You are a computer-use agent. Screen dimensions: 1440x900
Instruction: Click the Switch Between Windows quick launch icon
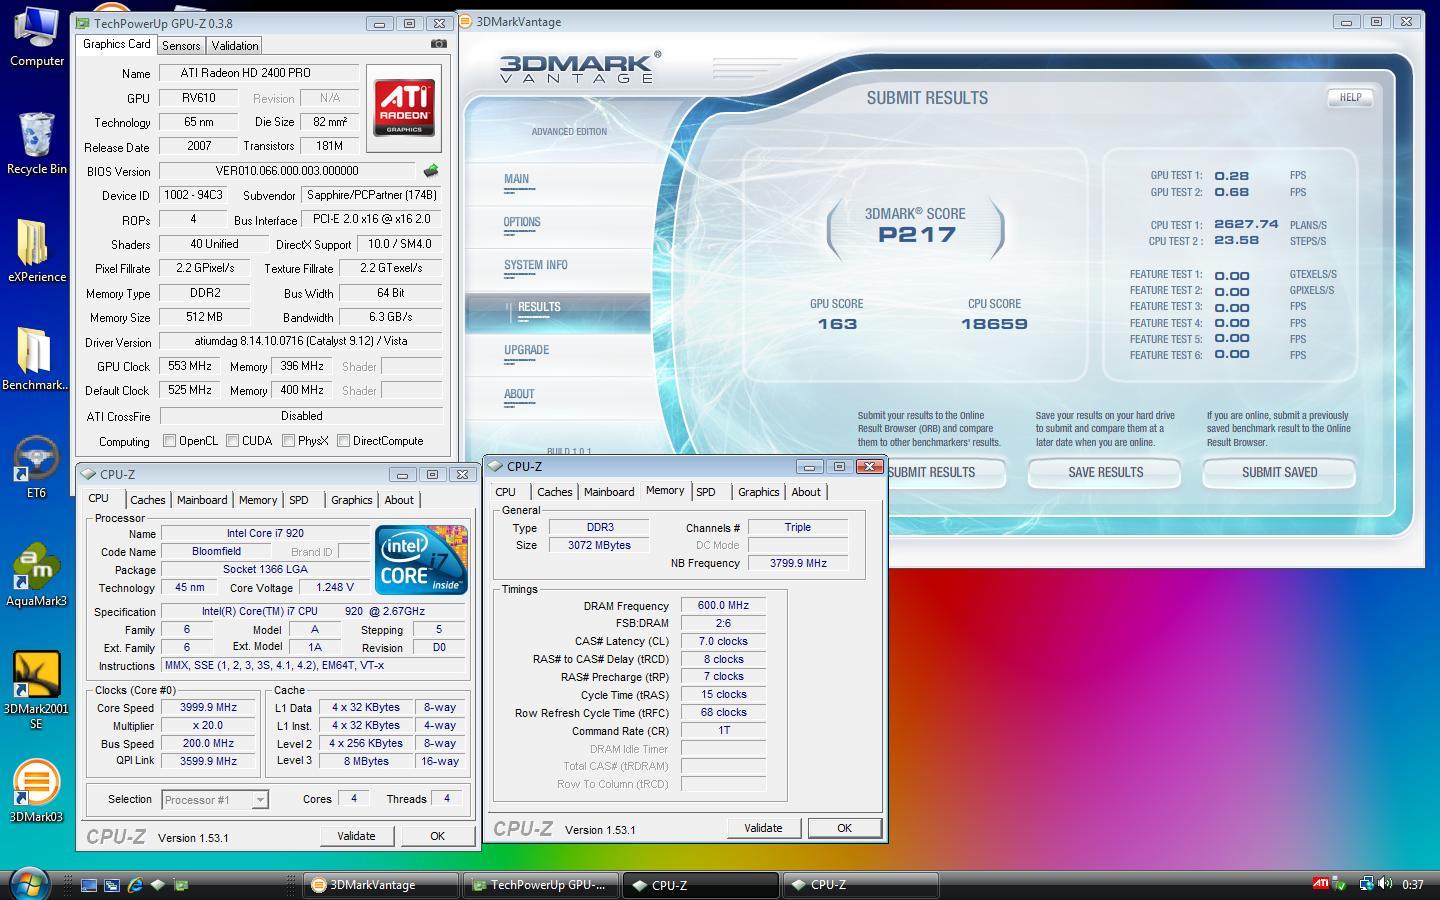click(112, 885)
